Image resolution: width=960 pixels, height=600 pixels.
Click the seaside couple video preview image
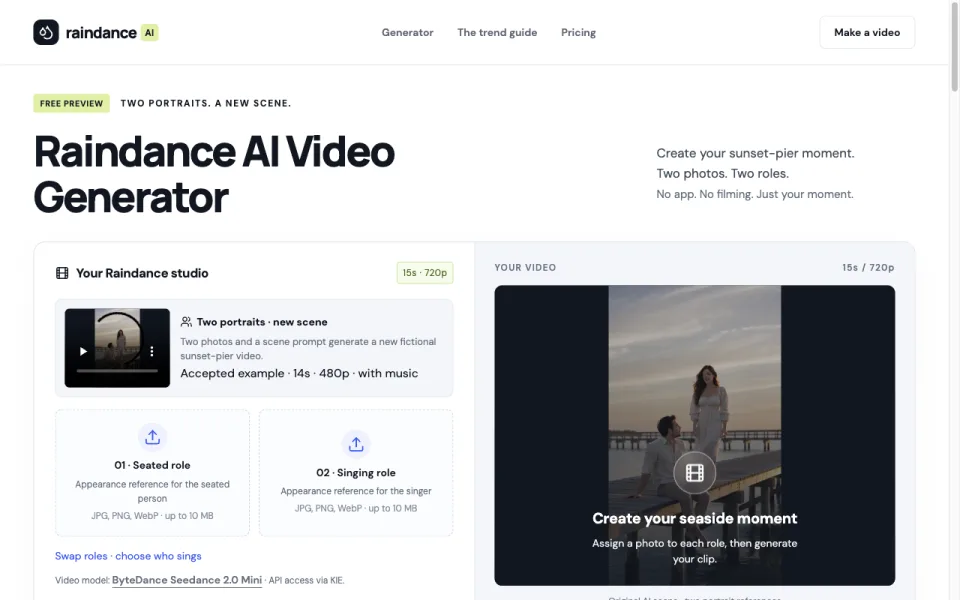[x=694, y=435]
